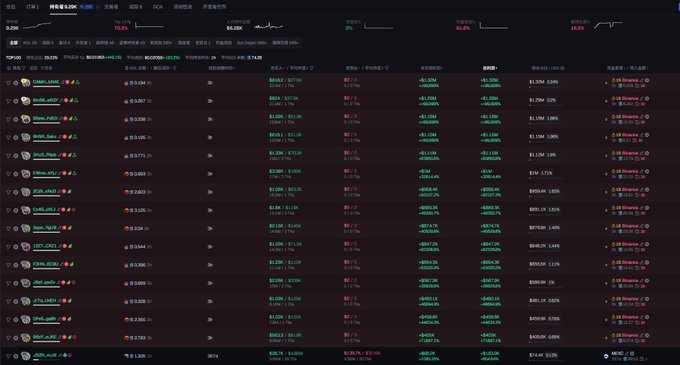Click the round icon after Binance in $1.29M row
This screenshot has height=365, width=680.
[647, 98]
